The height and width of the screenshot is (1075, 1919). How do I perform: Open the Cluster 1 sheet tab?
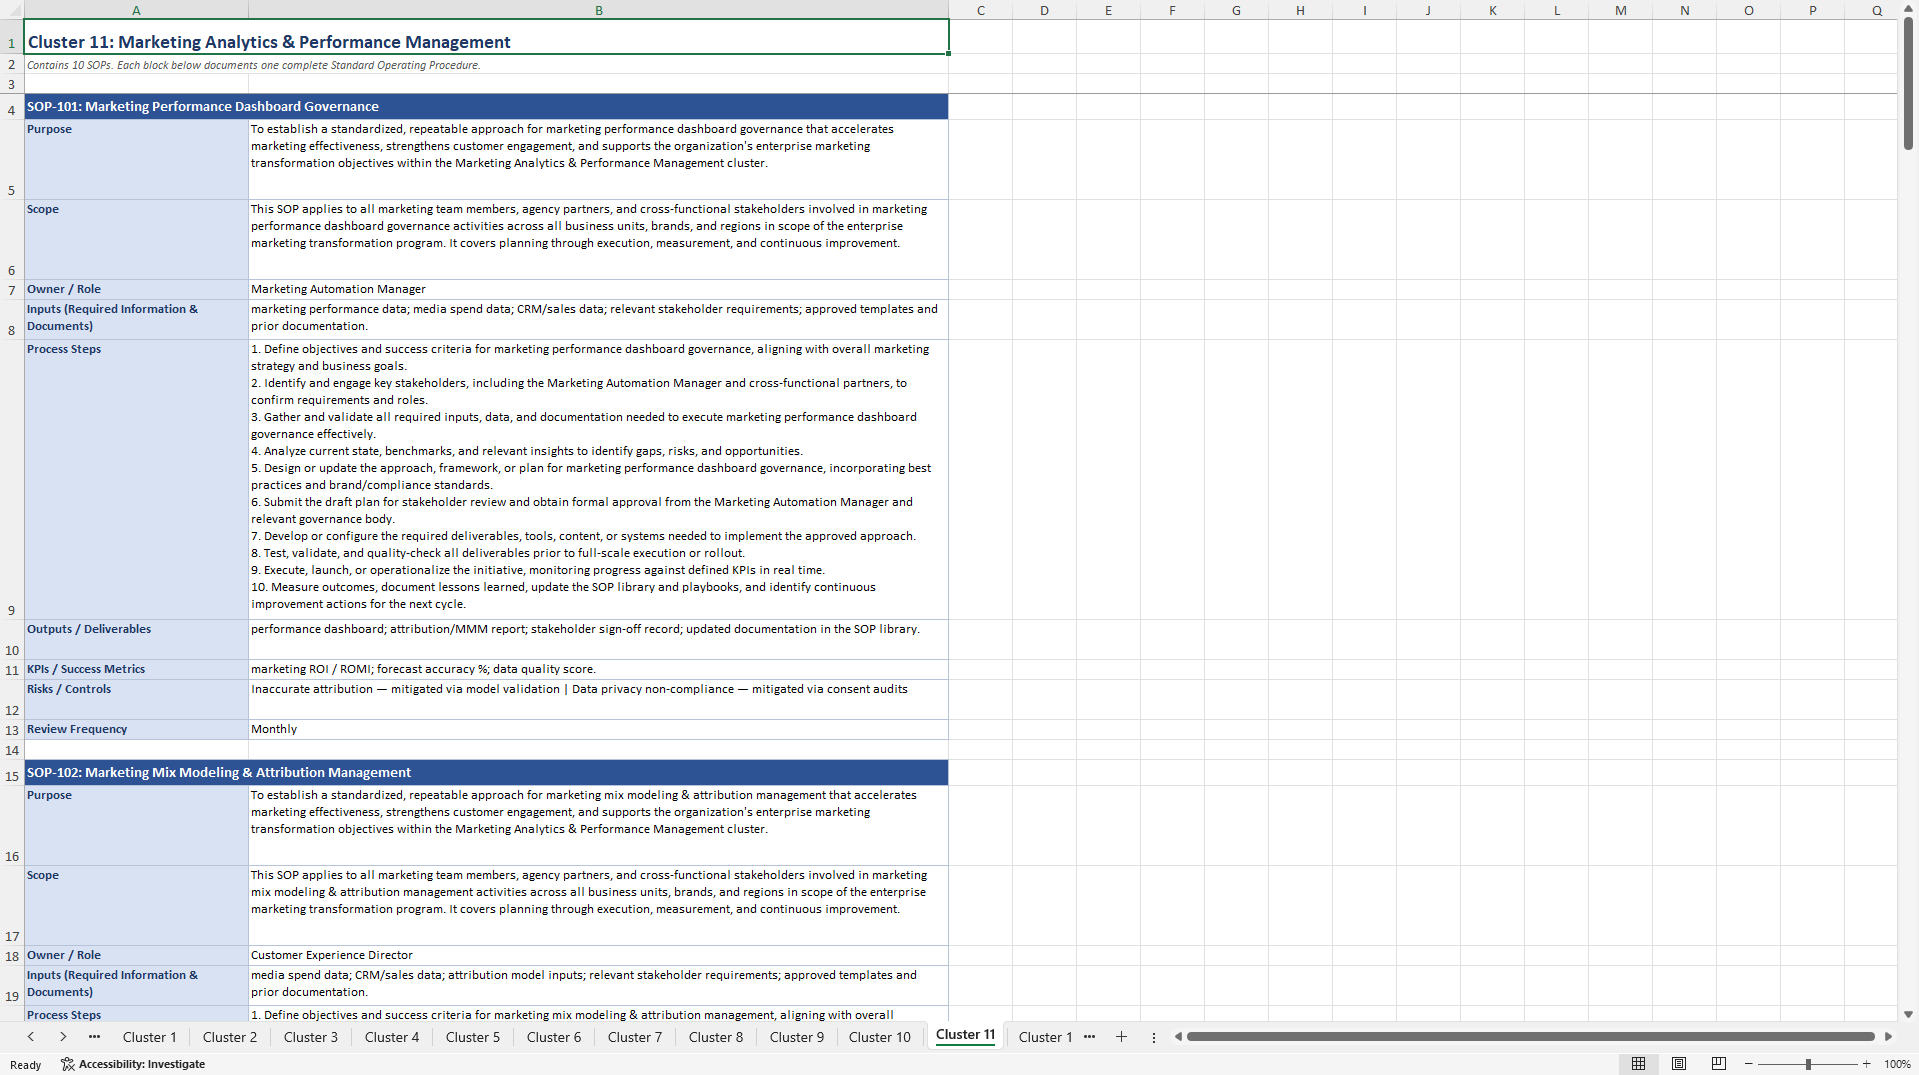[x=149, y=1037]
